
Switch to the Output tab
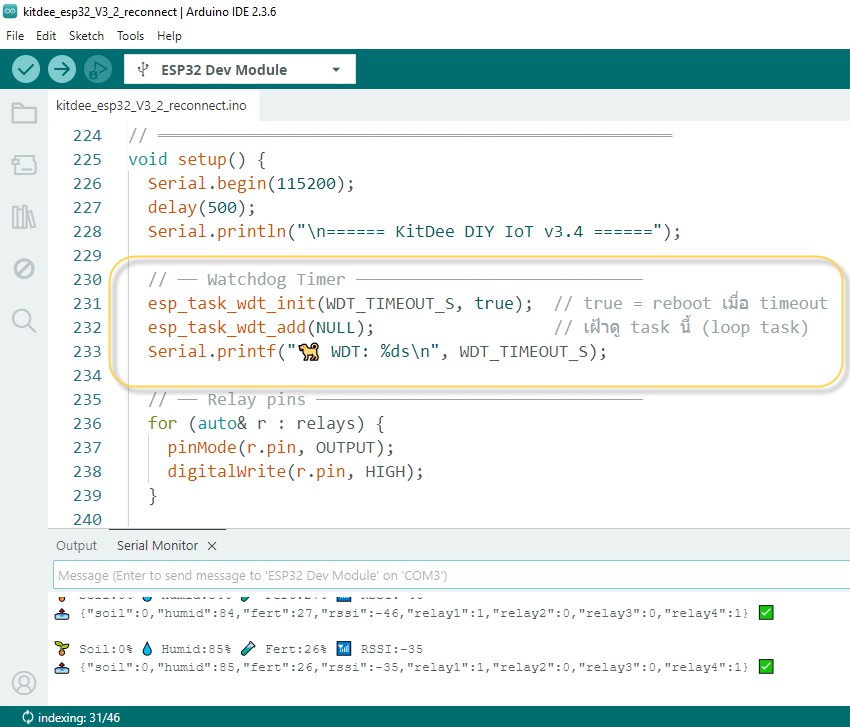click(x=77, y=545)
